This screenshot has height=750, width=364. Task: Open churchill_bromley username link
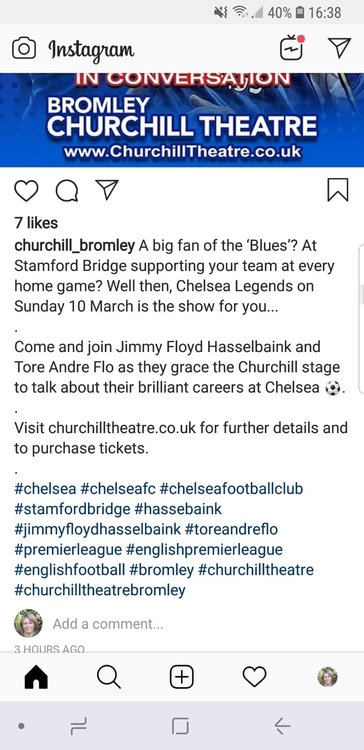point(75,246)
